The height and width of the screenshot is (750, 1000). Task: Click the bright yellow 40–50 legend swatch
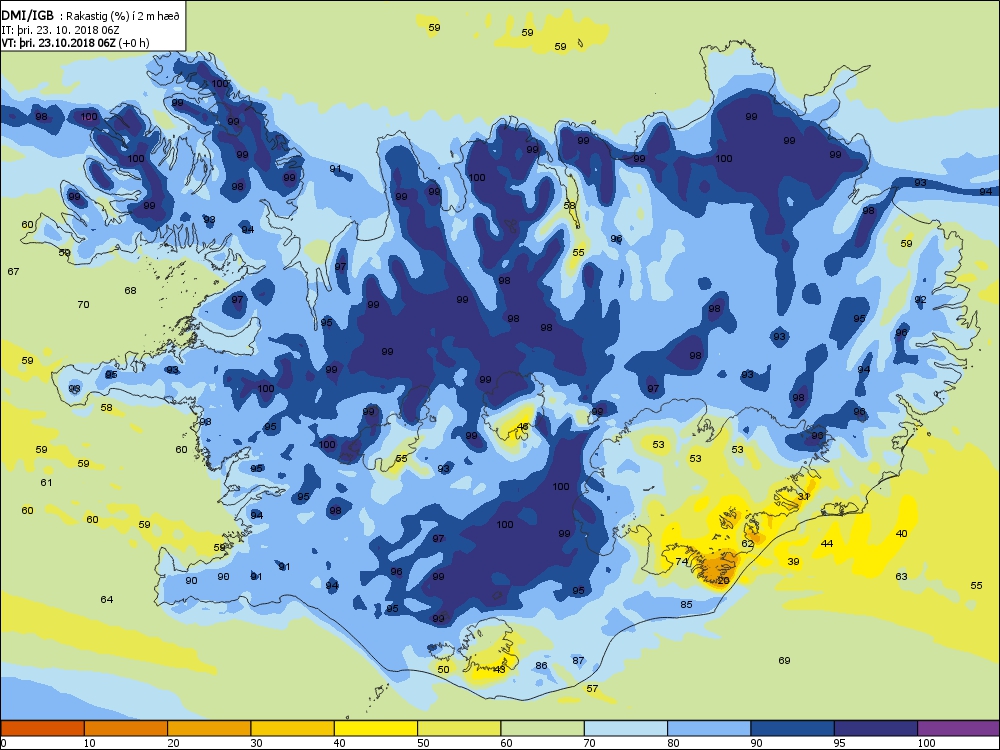376,728
